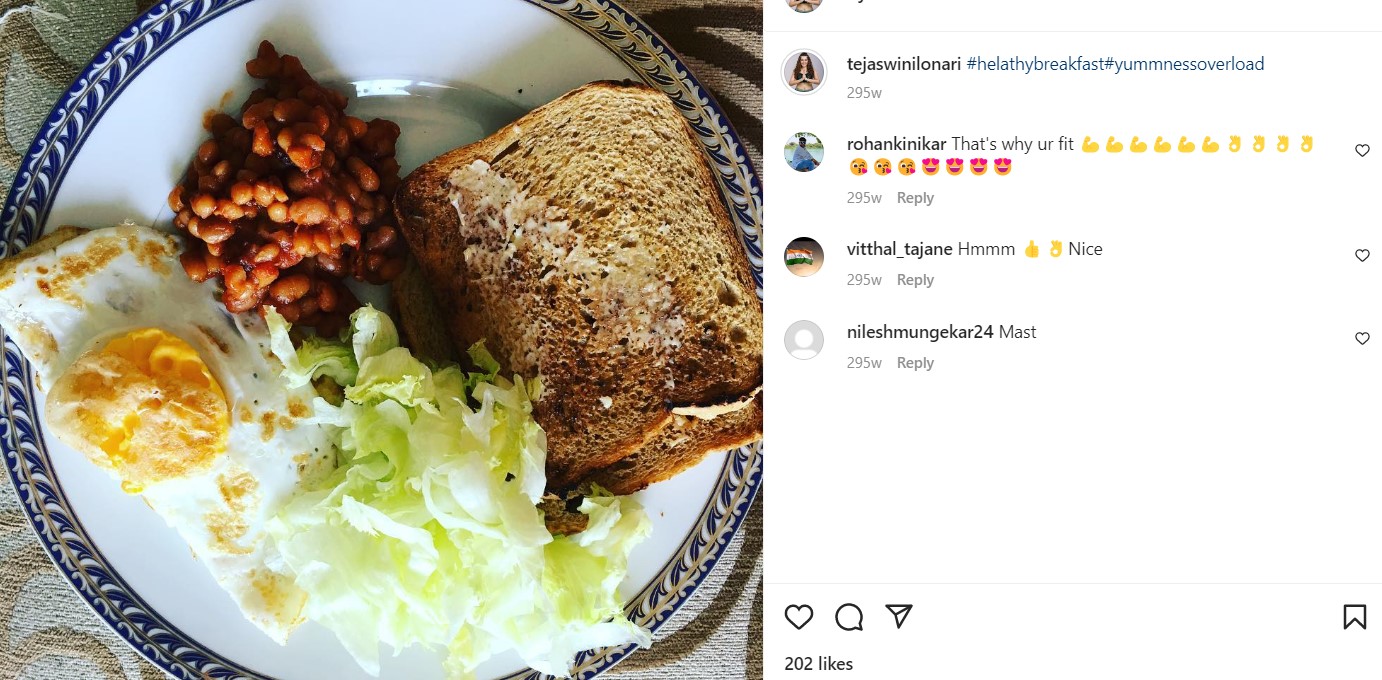Screen dimensions: 1382x680
Task: Open rohankinikar username link
Action: pyautogui.click(x=897, y=144)
